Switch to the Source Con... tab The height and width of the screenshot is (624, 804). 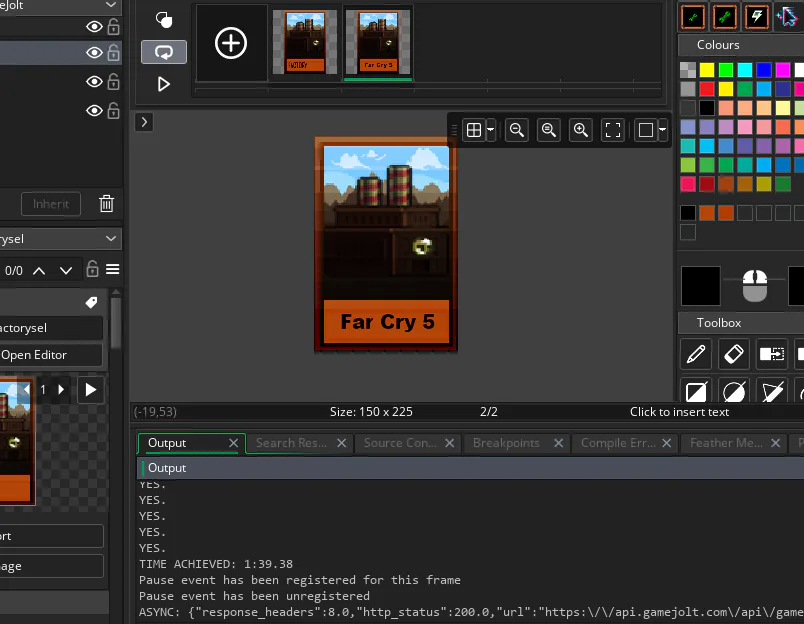[x=400, y=443]
